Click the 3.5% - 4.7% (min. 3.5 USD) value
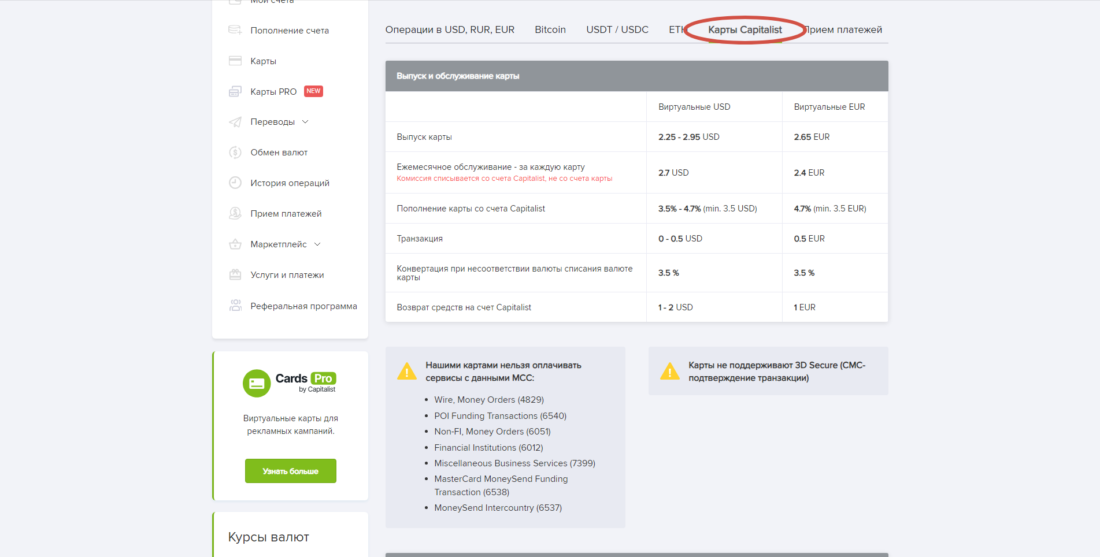 tap(707, 208)
